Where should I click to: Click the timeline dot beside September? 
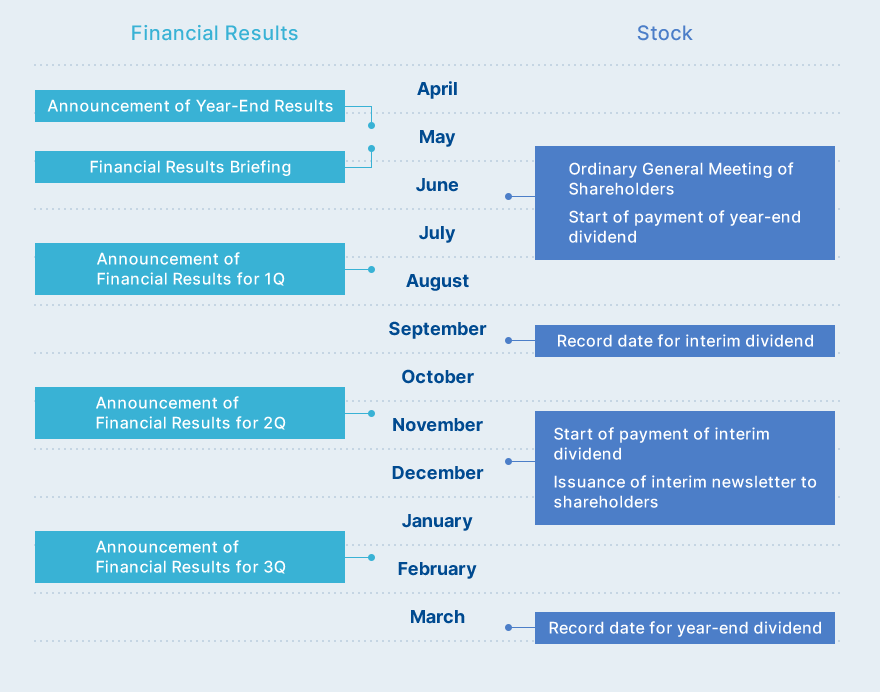(x=508, y=341)
